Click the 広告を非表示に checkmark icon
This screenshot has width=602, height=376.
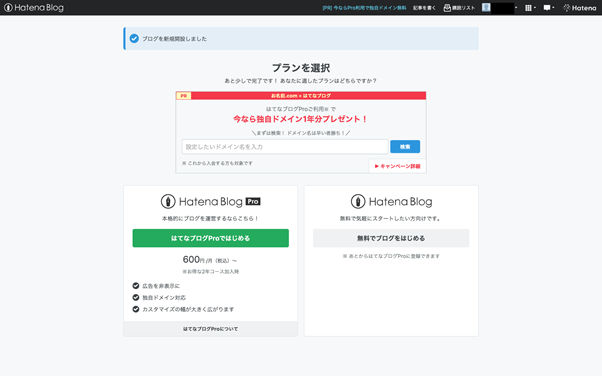(x=136, y=286)
